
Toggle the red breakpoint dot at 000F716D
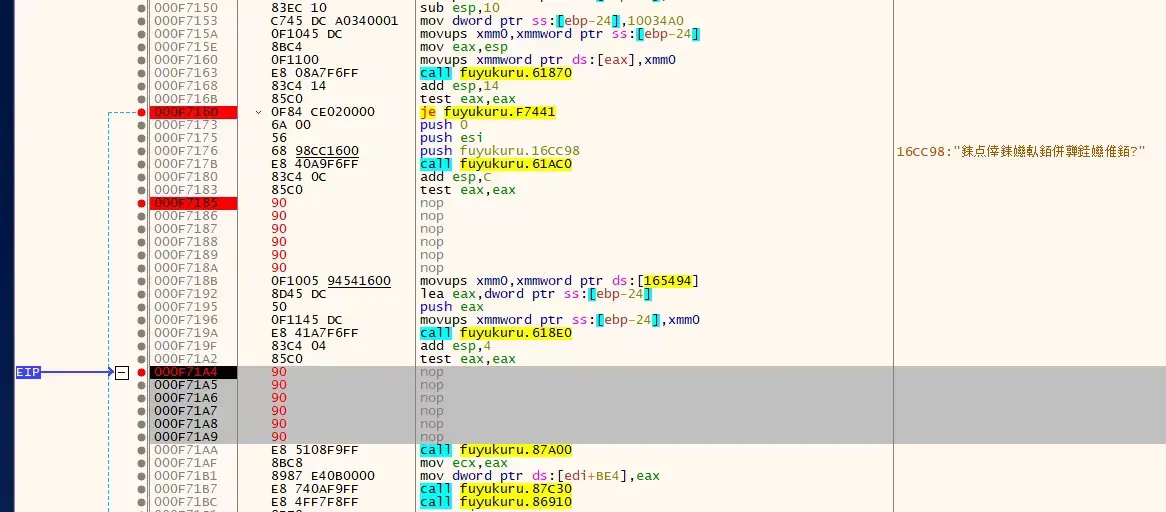[141, 112]
